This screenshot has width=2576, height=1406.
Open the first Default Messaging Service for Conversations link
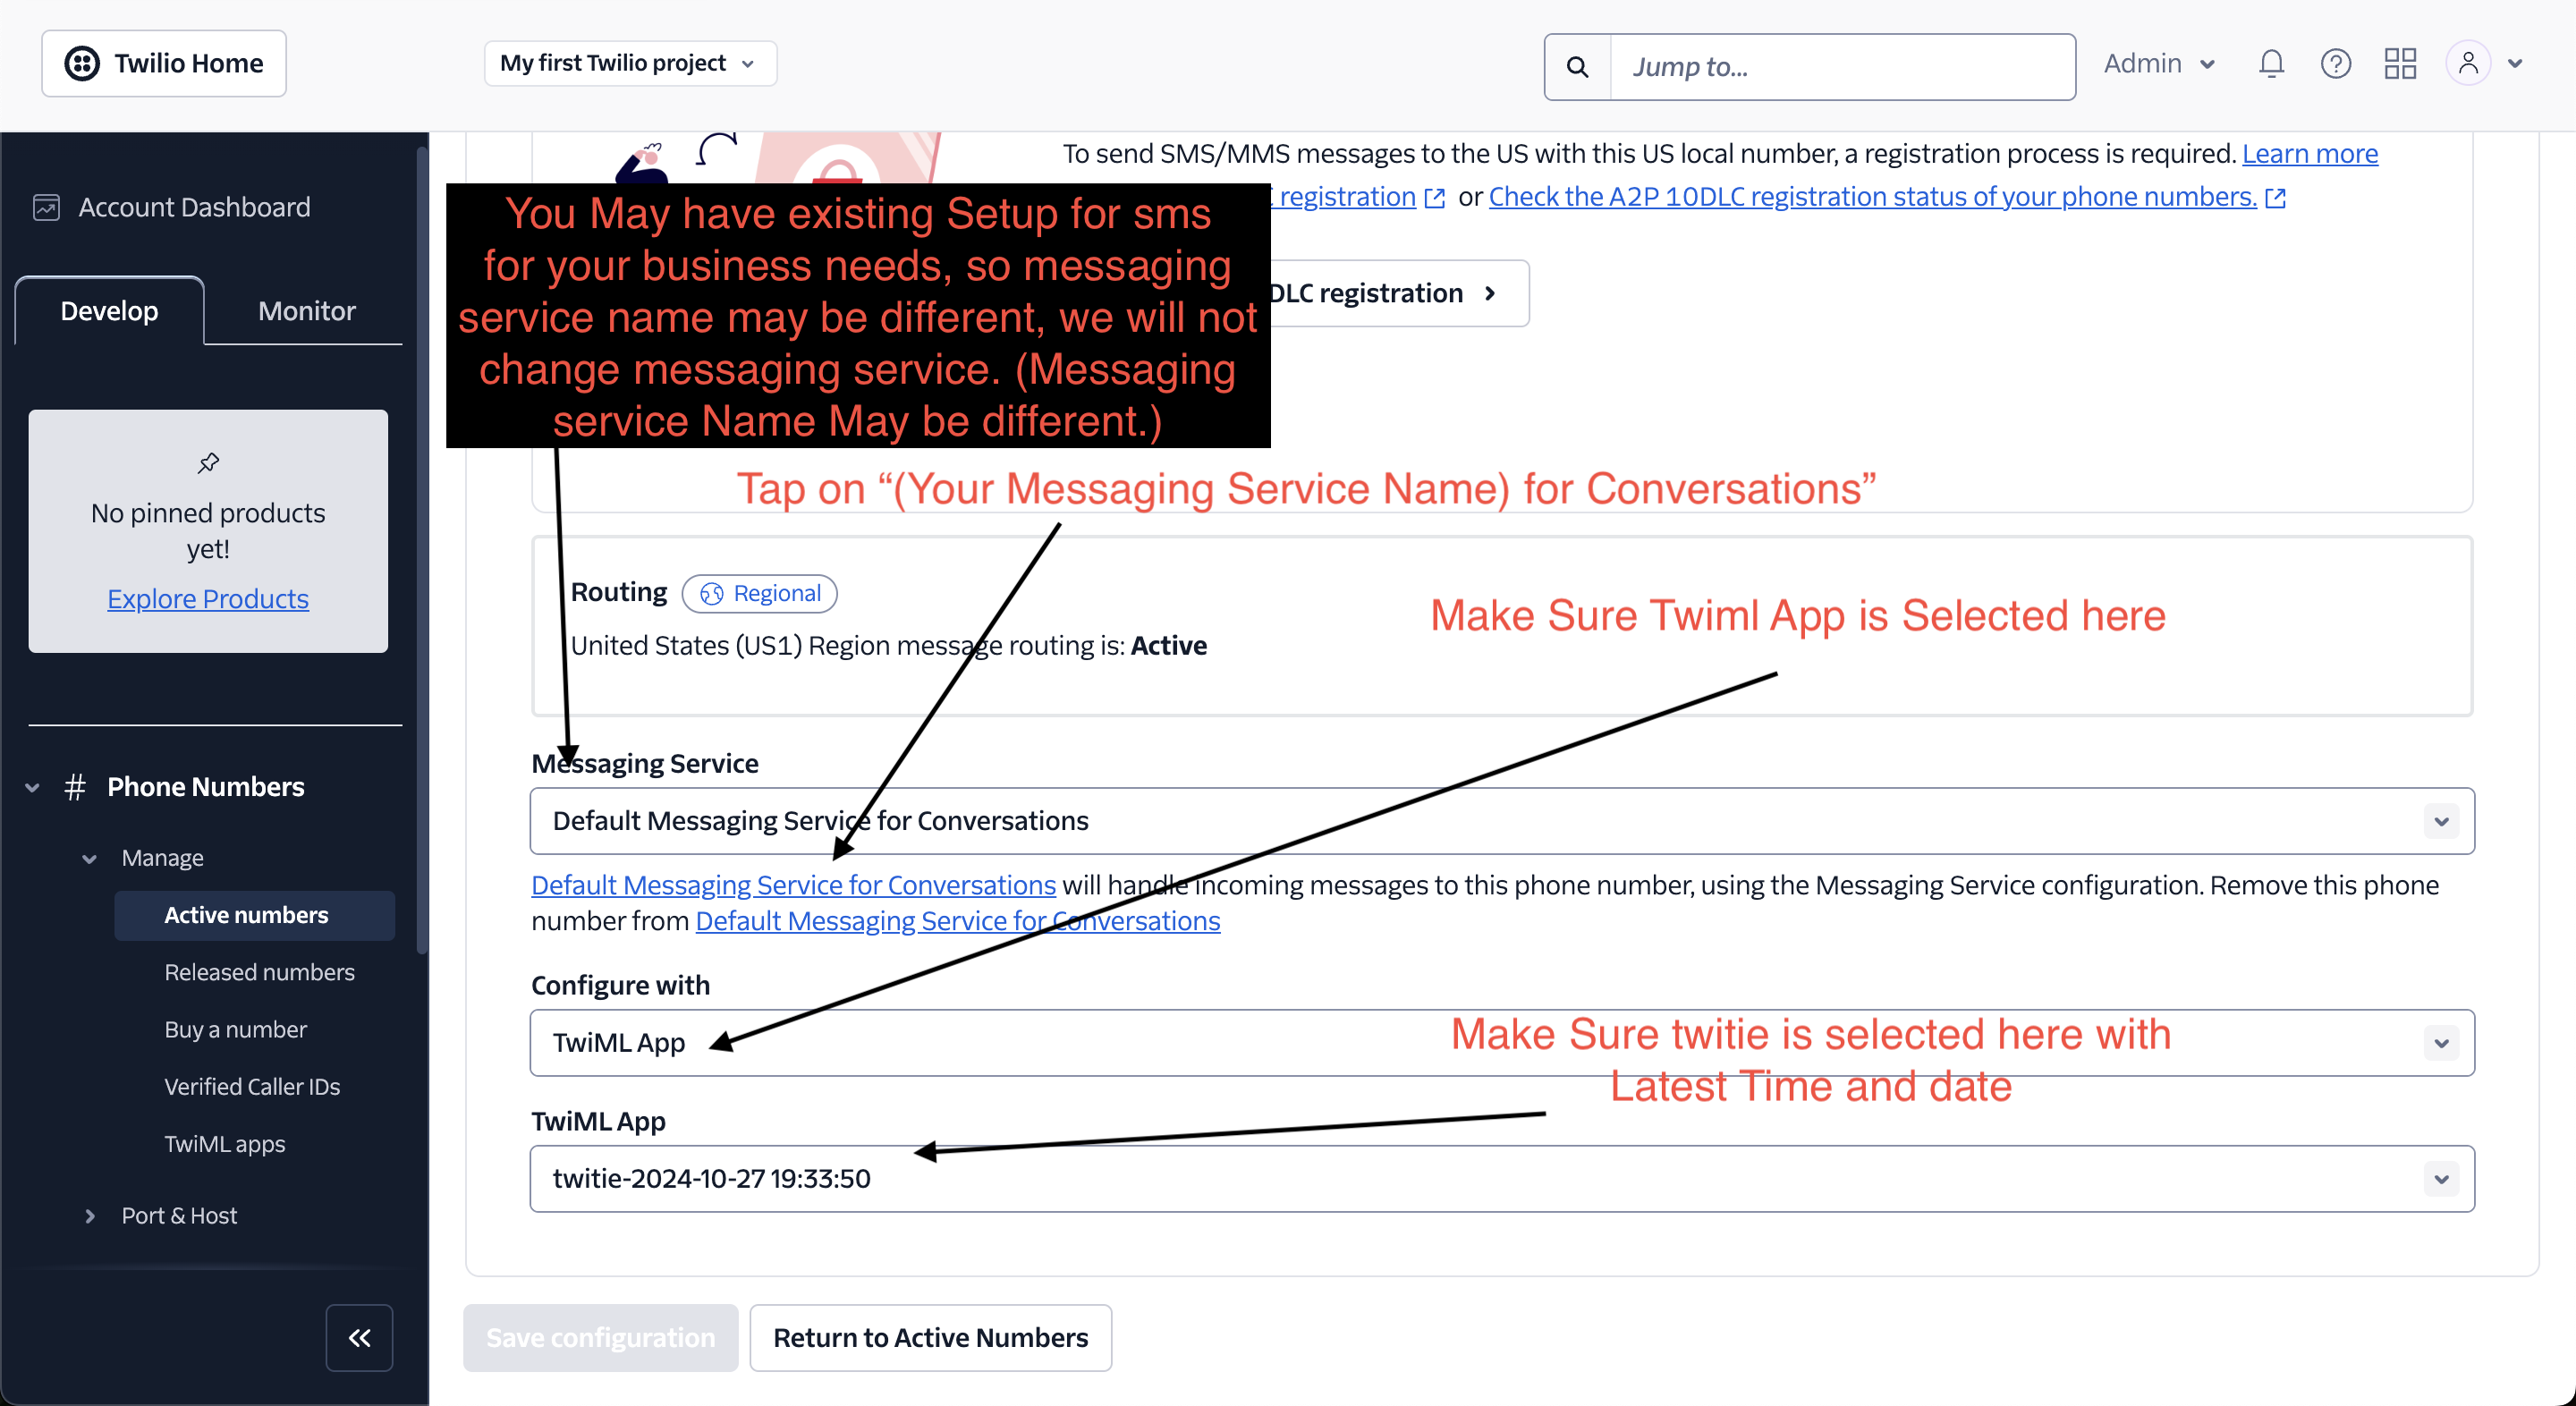[793, 885]
